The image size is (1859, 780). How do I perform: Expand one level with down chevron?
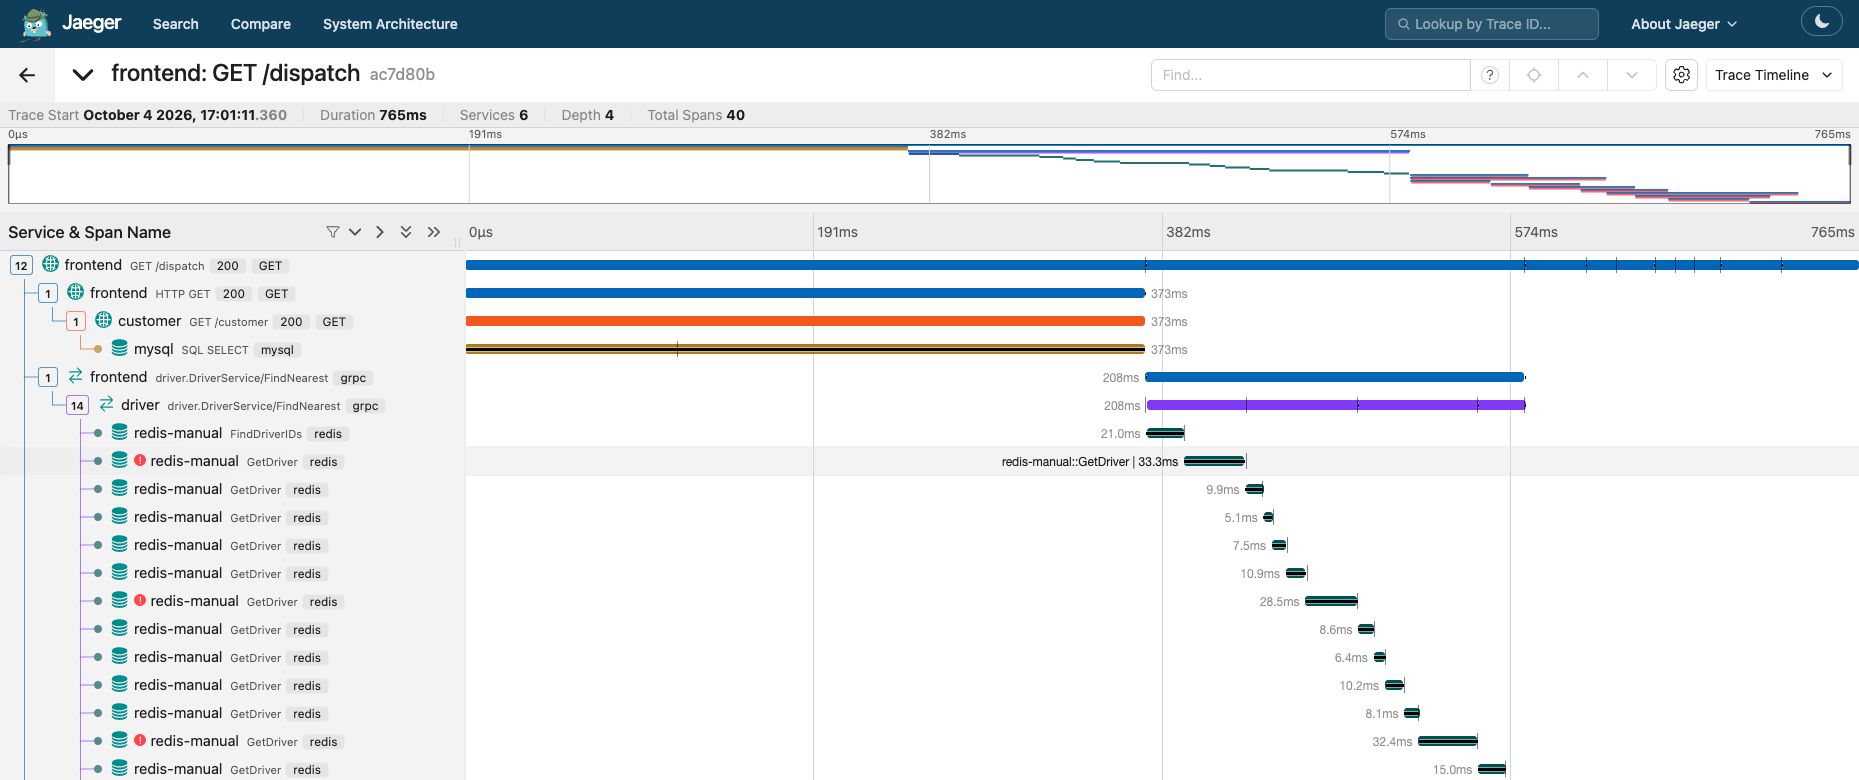(355, 232)
